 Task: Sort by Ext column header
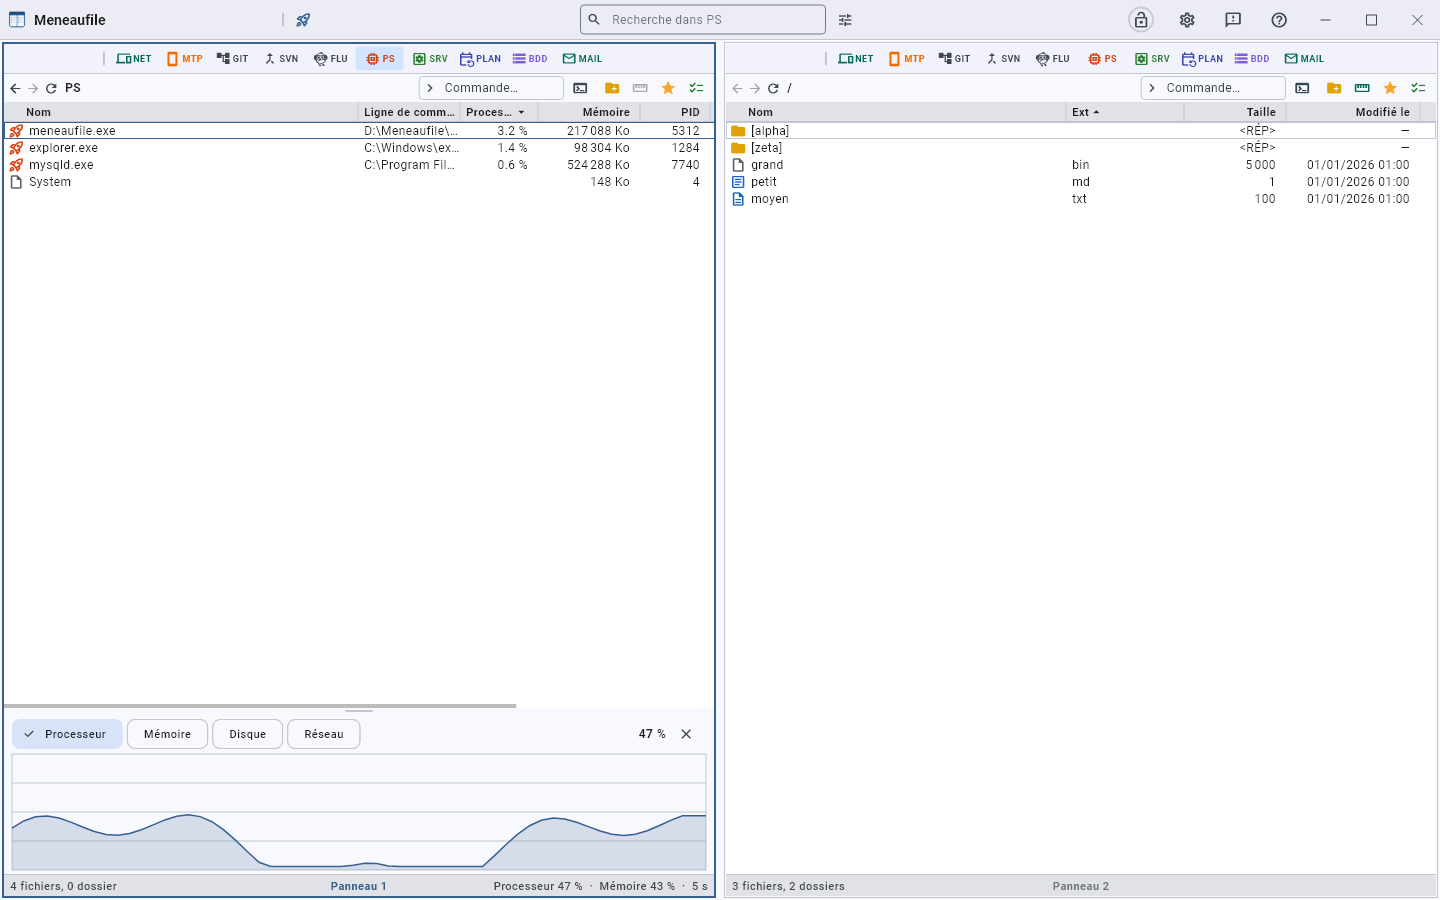click(x=1125, y=112)
